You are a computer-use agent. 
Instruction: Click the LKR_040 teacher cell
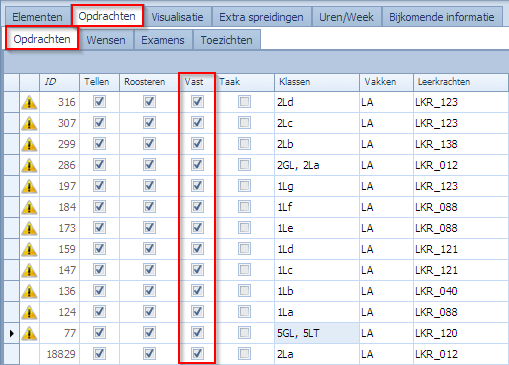[x=436, y=291]
